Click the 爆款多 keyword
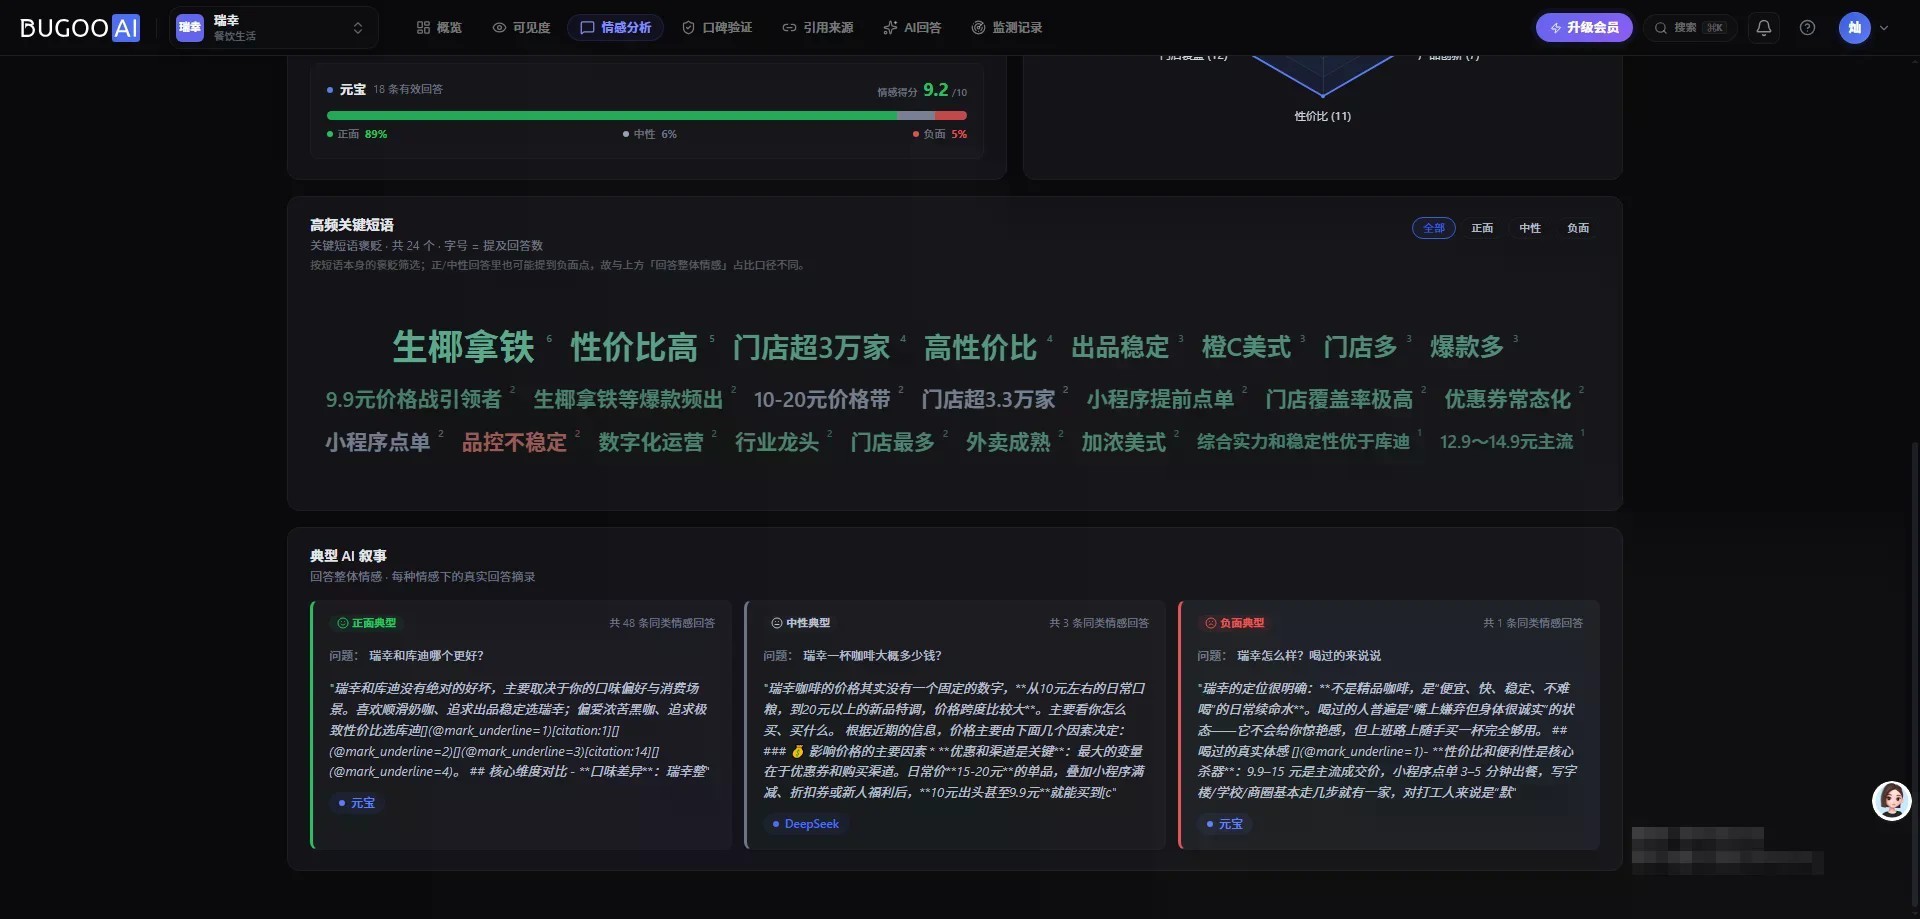The width and height of the screenshot is (1920, 919). pyautogui.click(x=1467, y=347)
